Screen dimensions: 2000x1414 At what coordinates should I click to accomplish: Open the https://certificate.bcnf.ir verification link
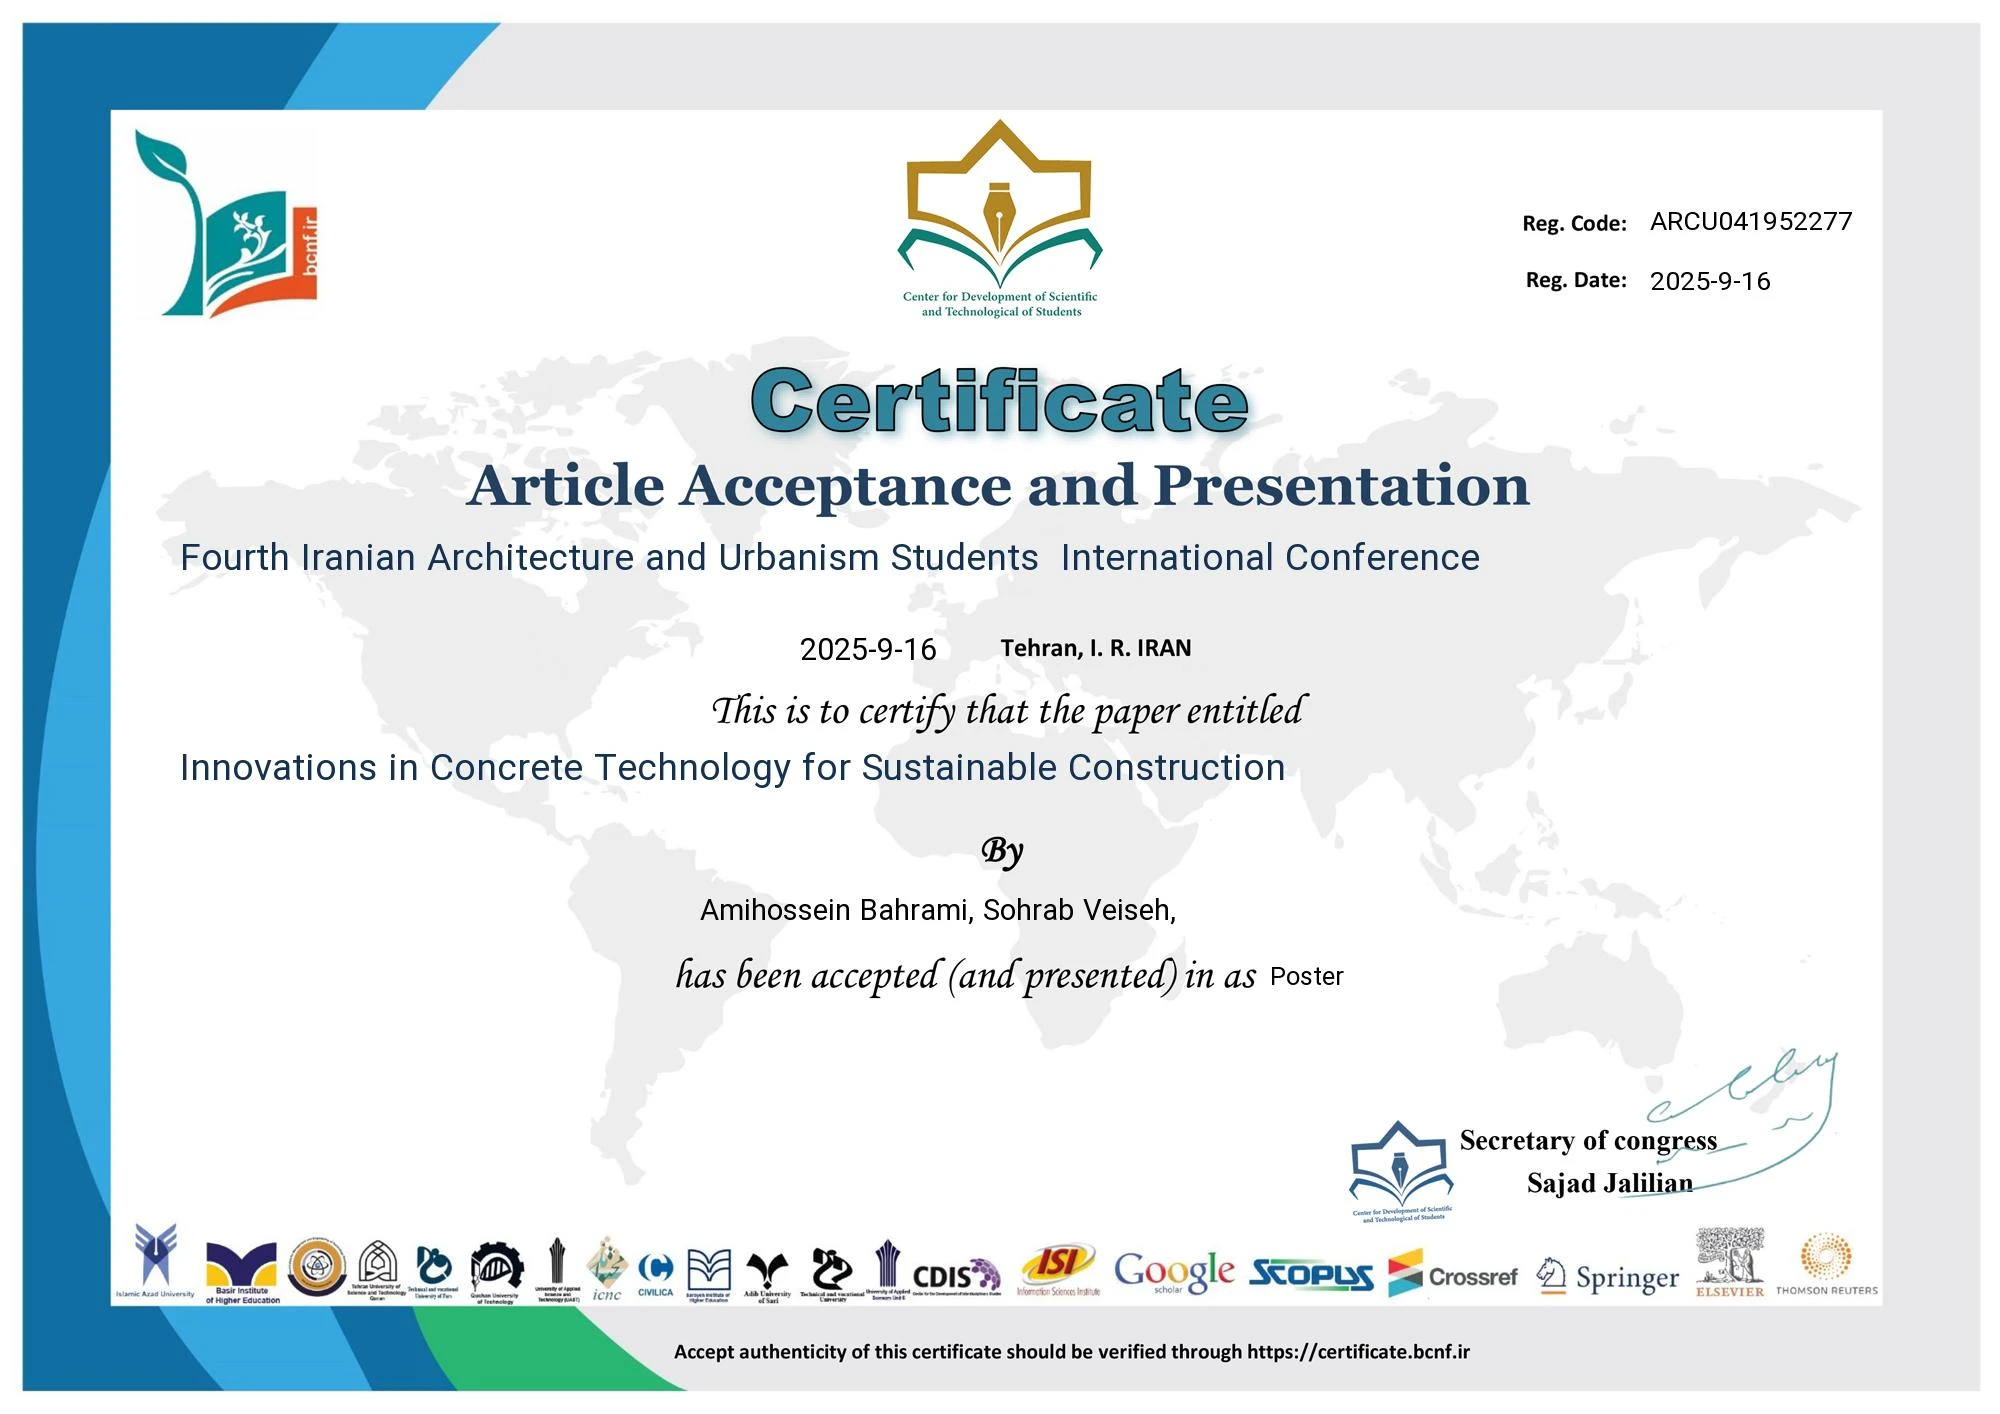click(x=1358, y=1352)
